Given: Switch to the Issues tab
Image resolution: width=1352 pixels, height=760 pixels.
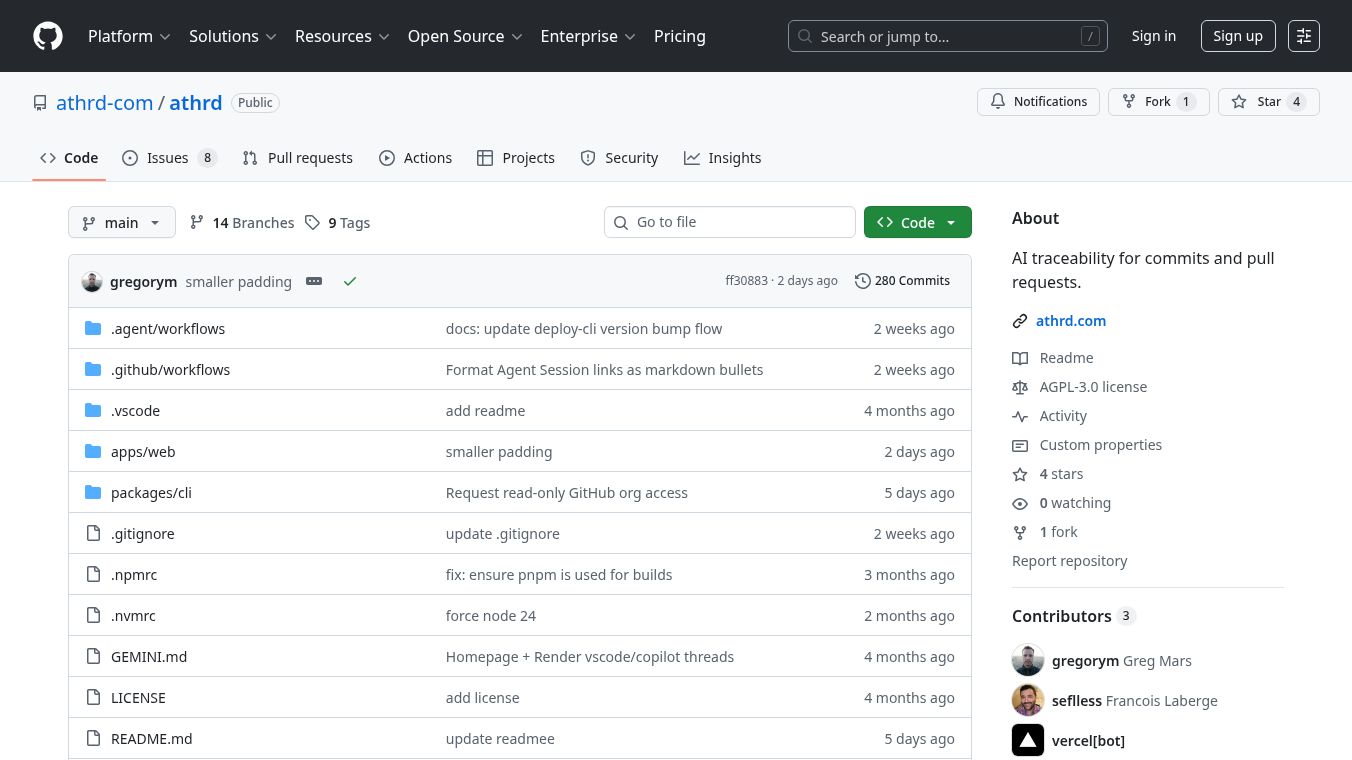Looking at the screenshot, I should pos(168,158).
